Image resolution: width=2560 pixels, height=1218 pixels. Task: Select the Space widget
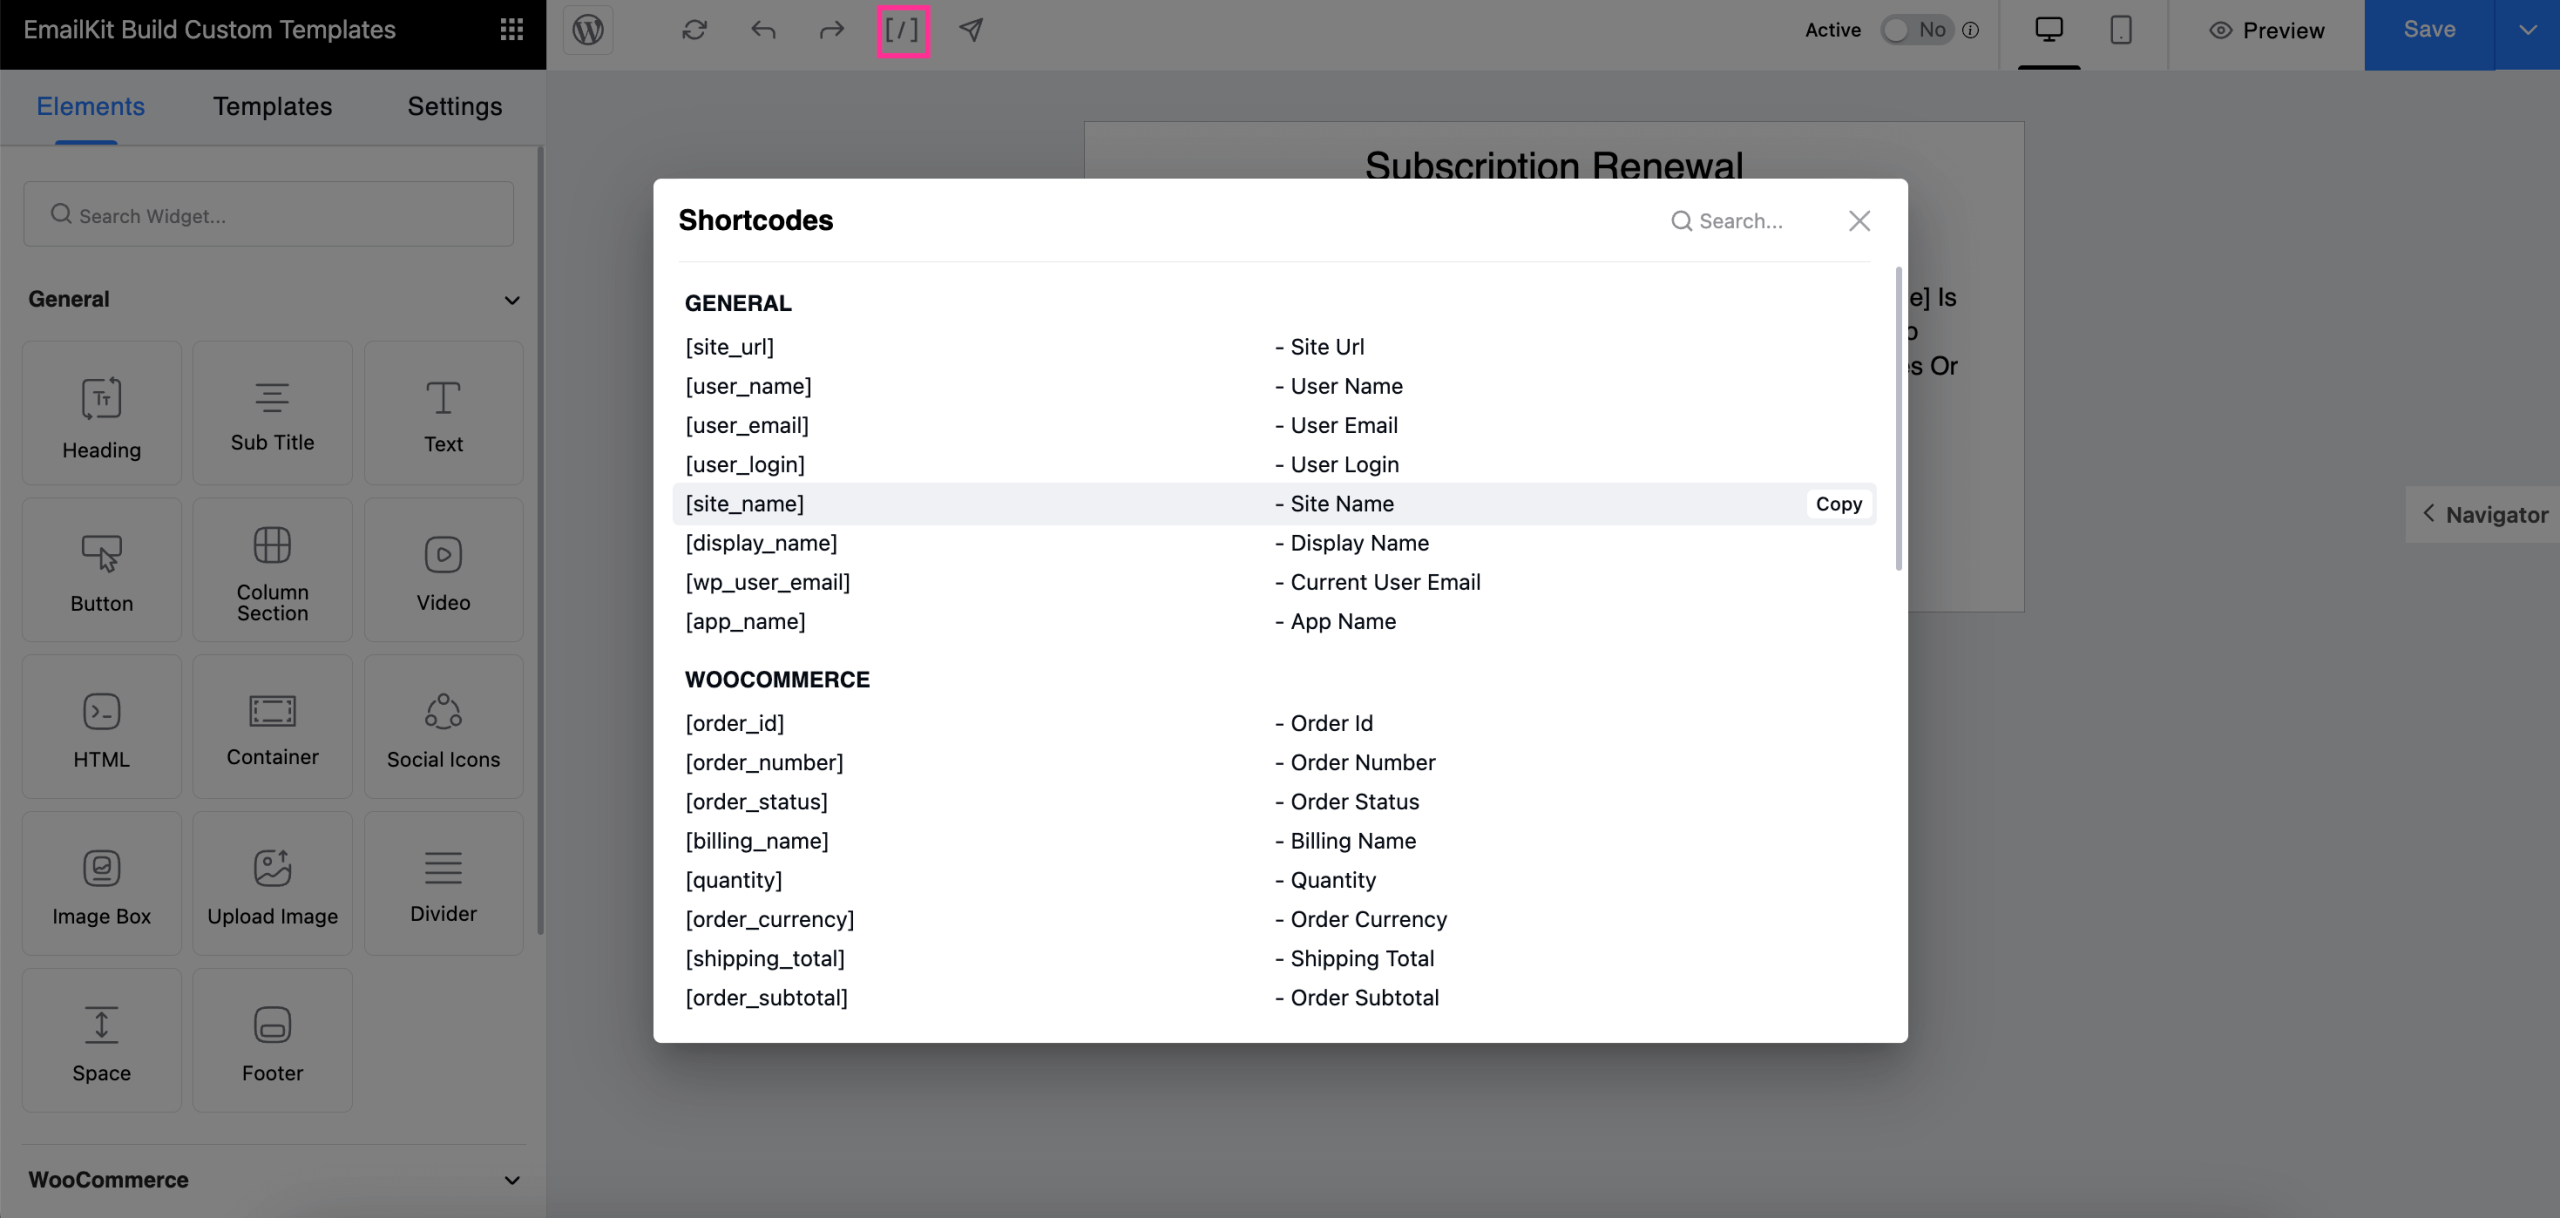click(102, 1040)
